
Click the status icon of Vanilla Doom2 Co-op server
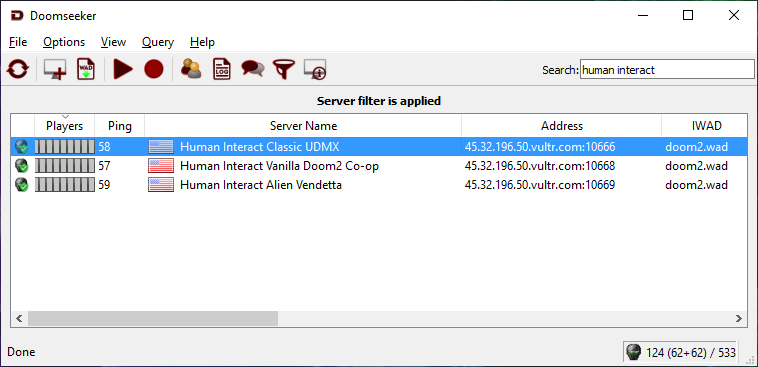(x=22, y=166)
